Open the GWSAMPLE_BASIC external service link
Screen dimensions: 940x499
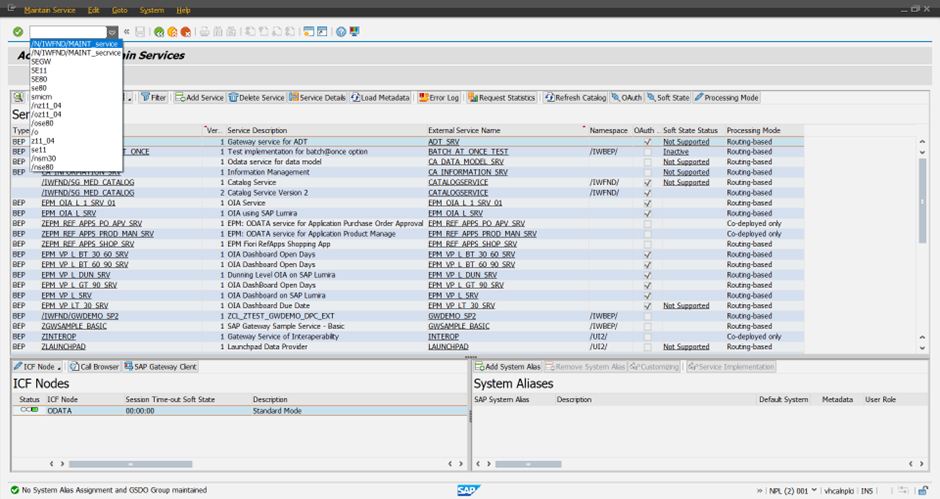click(459, 326)
